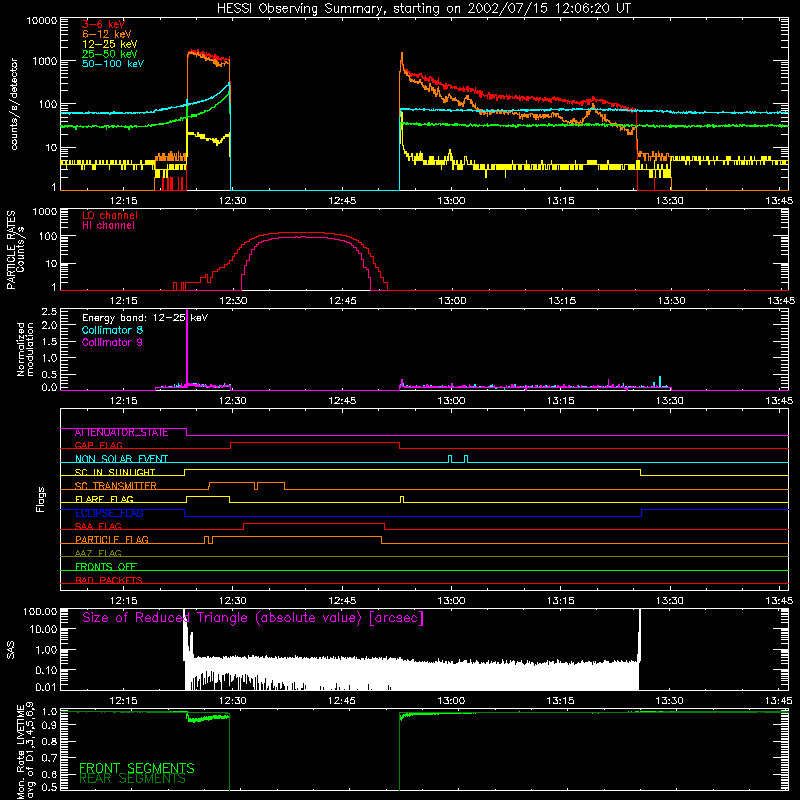Click the PARTICLE_FLAG label
This screenshot has height=800, width=800.
112,540
